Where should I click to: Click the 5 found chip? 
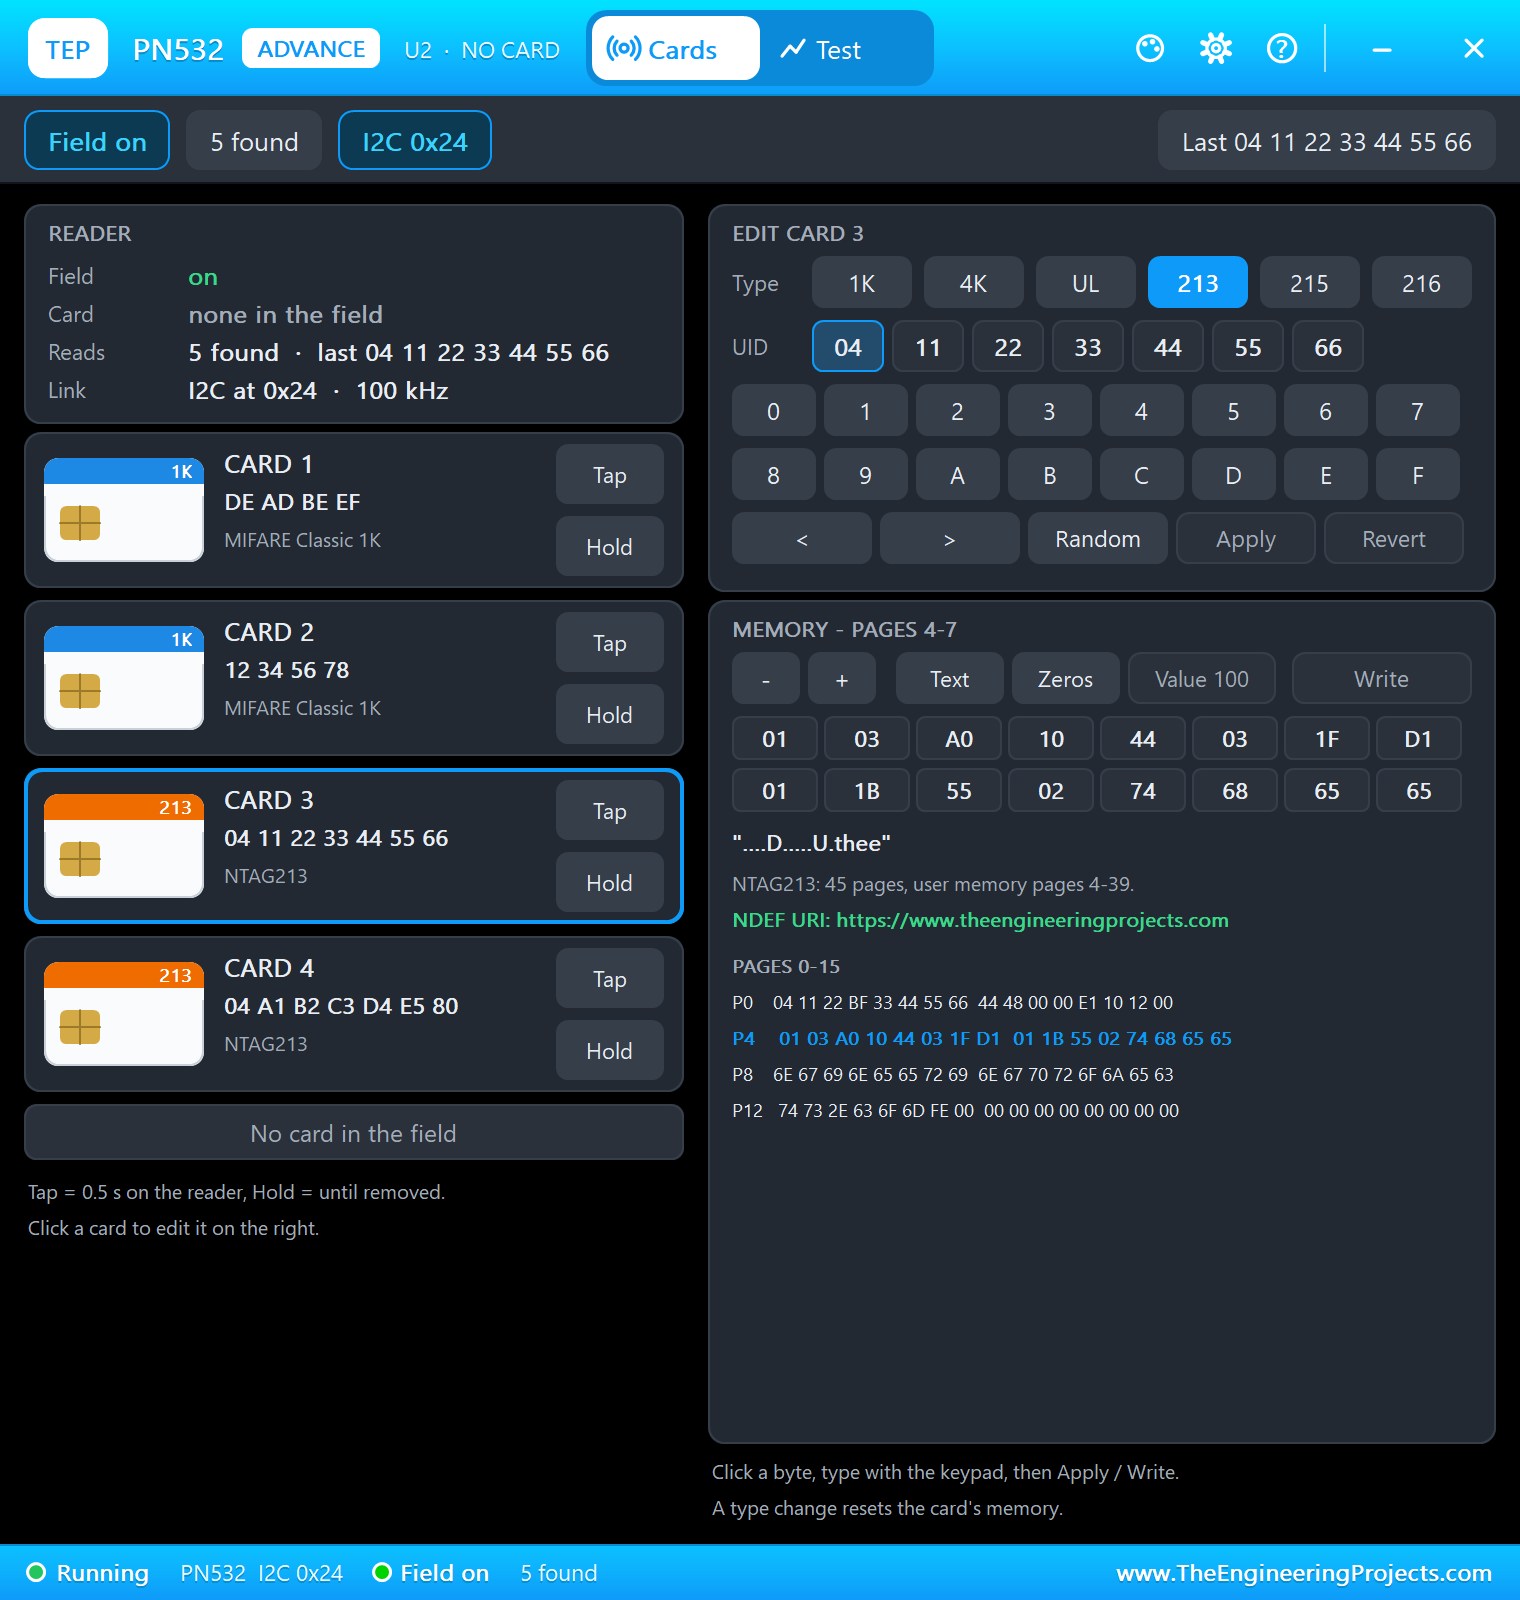pyautogui.click(x=254, y=140)
